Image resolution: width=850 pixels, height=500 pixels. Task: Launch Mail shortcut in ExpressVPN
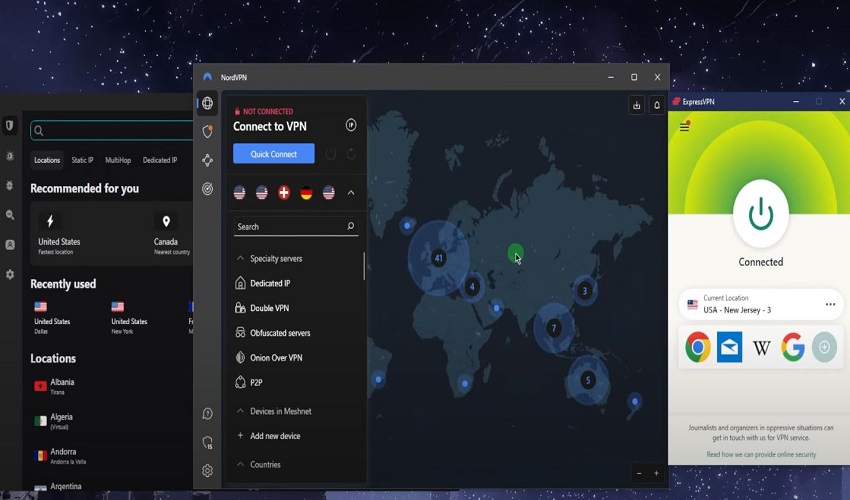click(730, 347)
